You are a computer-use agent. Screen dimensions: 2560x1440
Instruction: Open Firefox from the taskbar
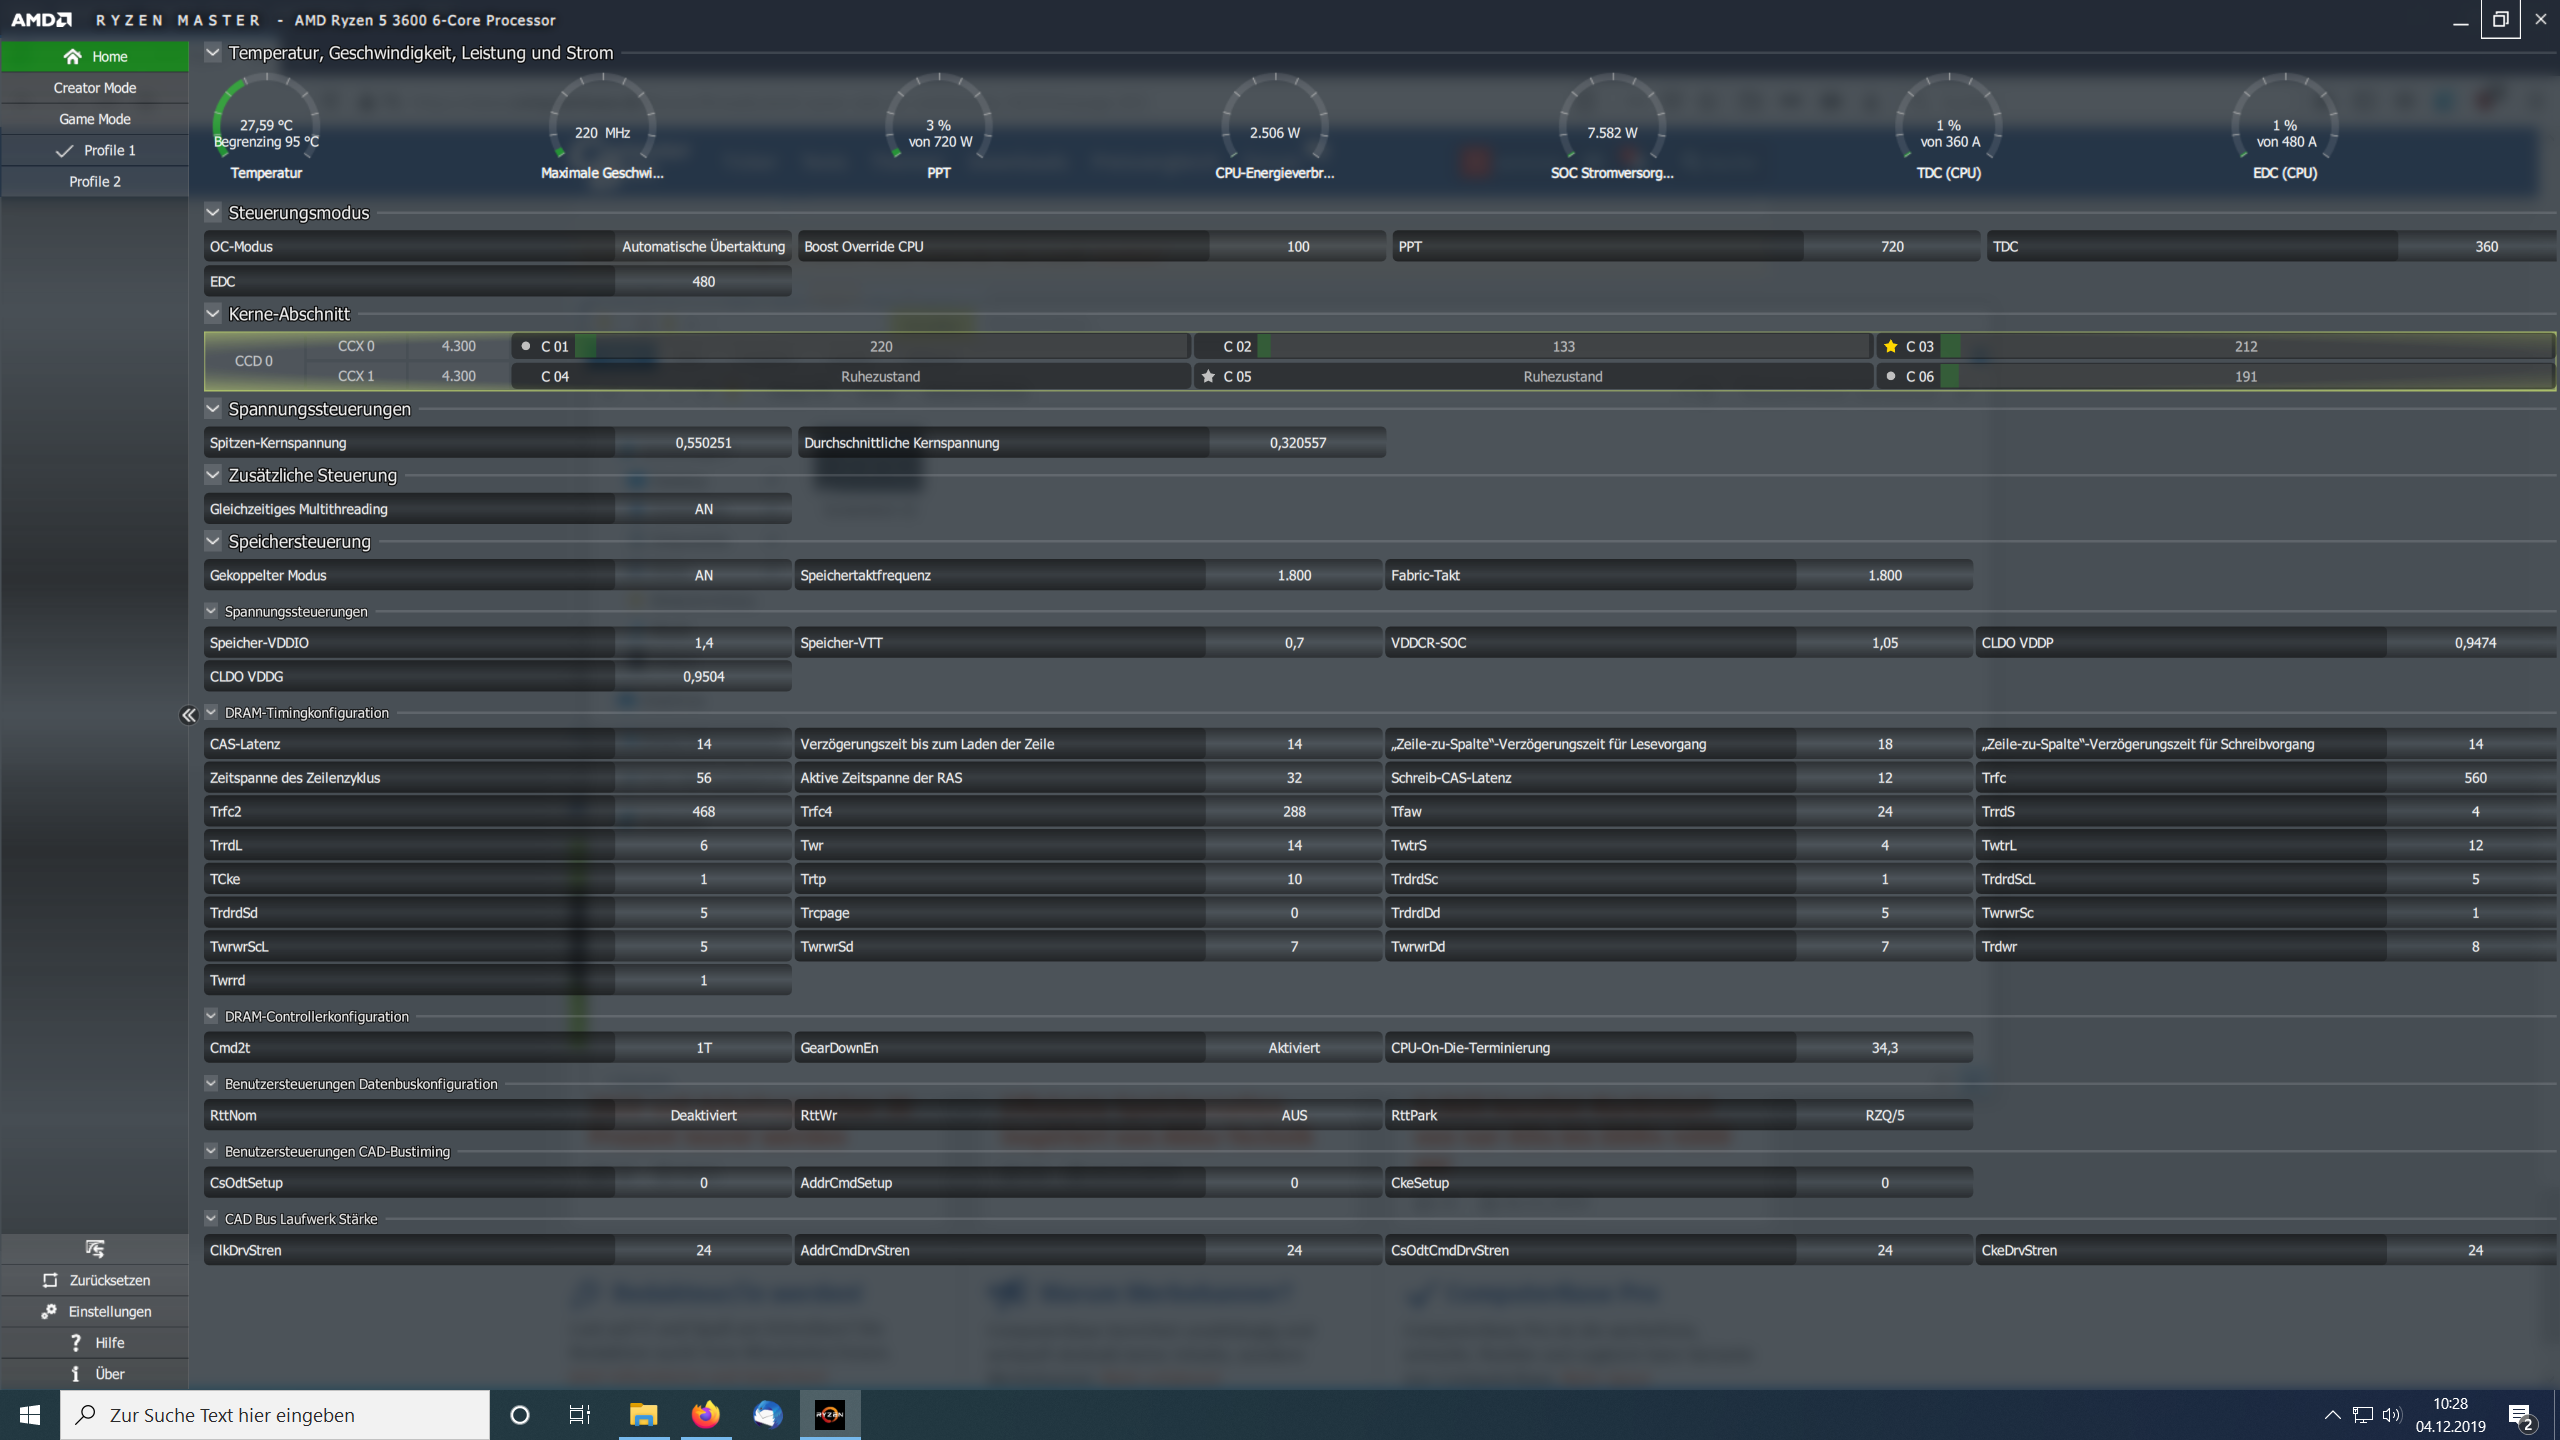pos(705,1414)
